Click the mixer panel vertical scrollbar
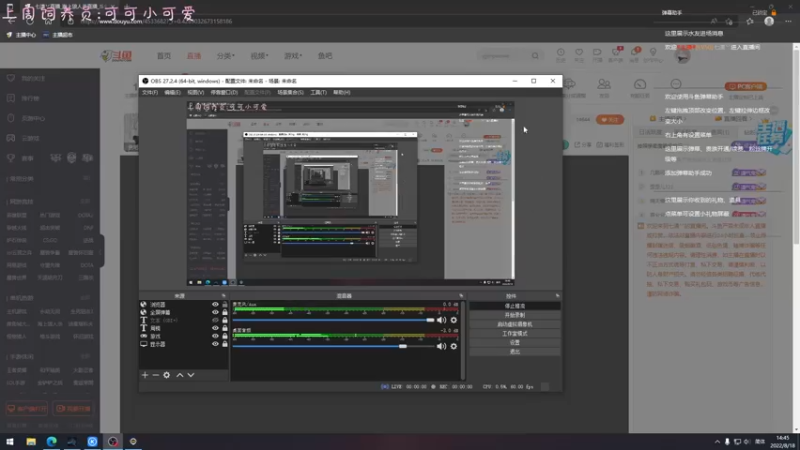Image resolution: width=800 pixels, height=450 pixels. click(463, 339)
